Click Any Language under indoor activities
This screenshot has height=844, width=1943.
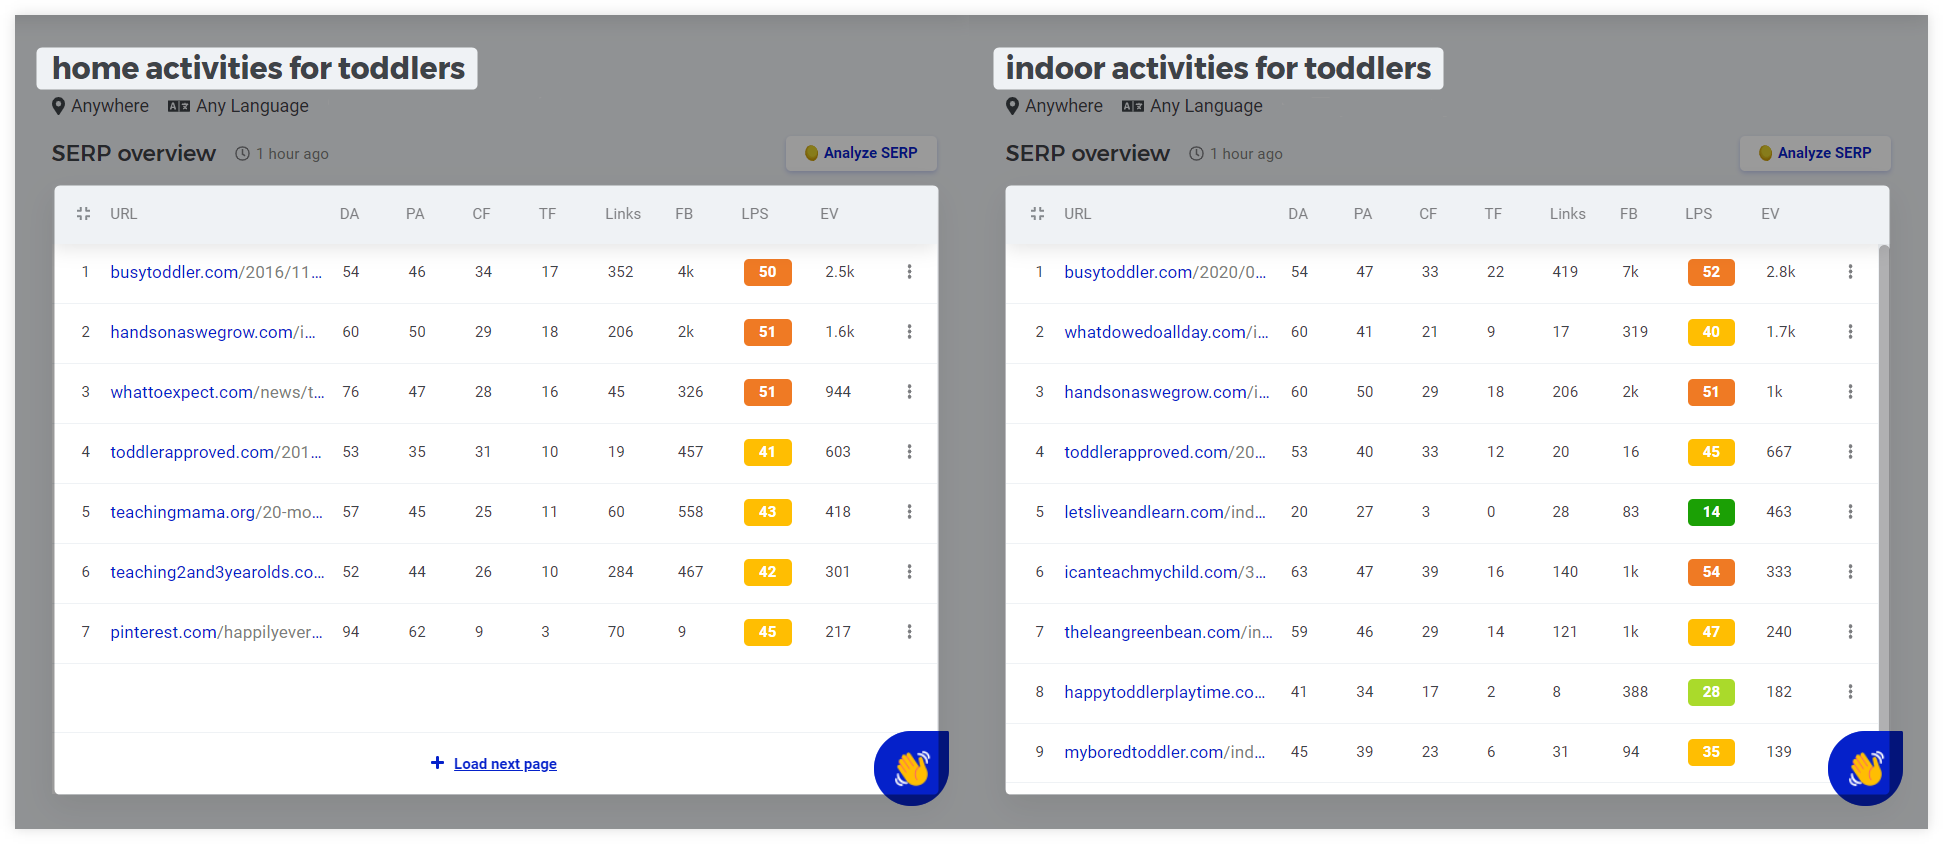tap(1206, 106)
